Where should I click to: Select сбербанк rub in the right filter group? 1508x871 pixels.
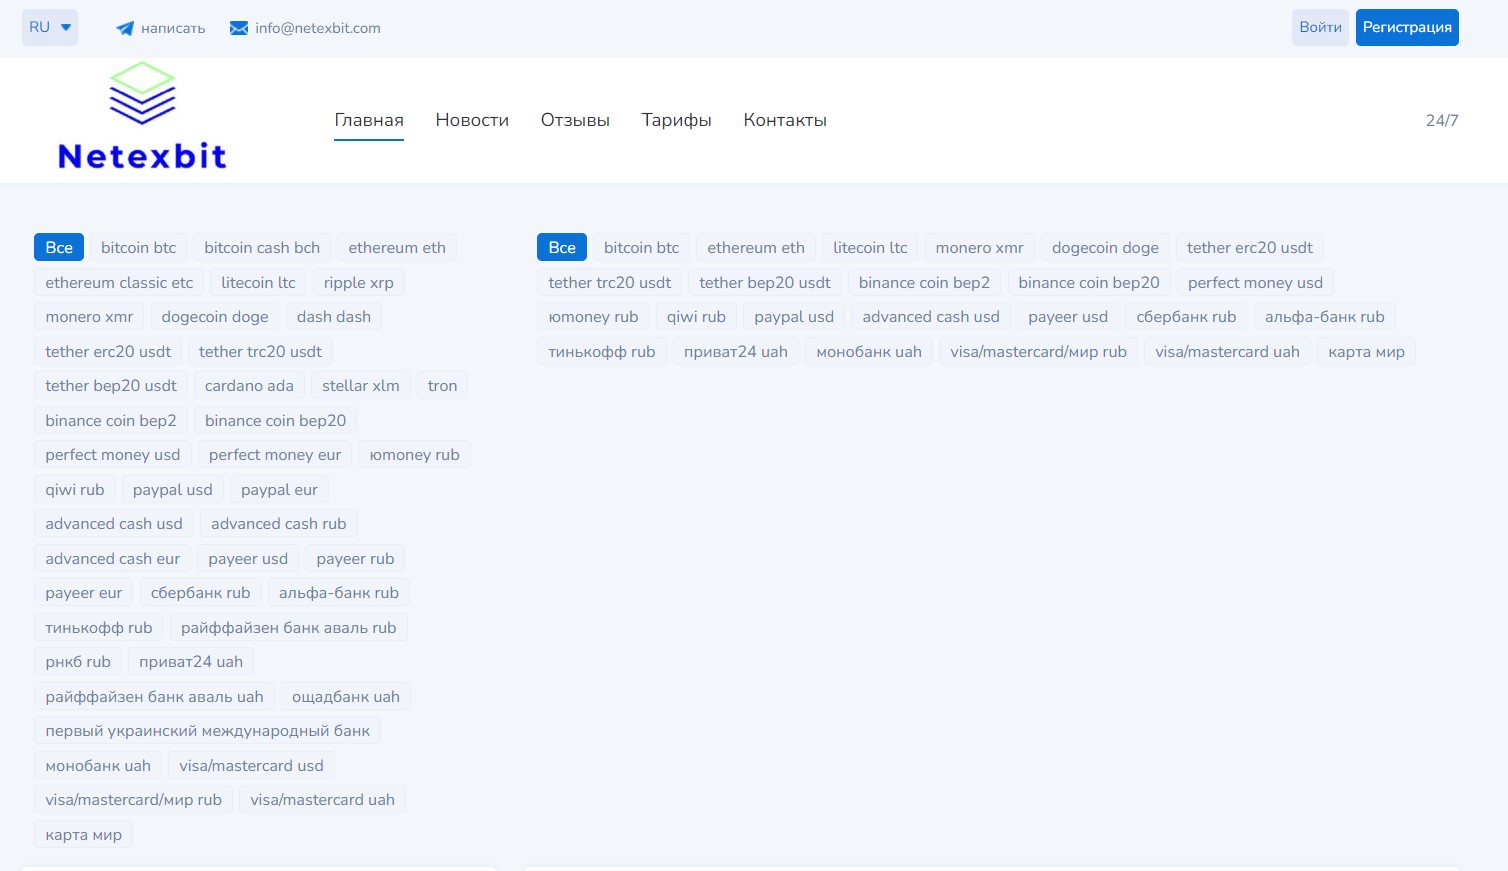tap(1186, 317)
